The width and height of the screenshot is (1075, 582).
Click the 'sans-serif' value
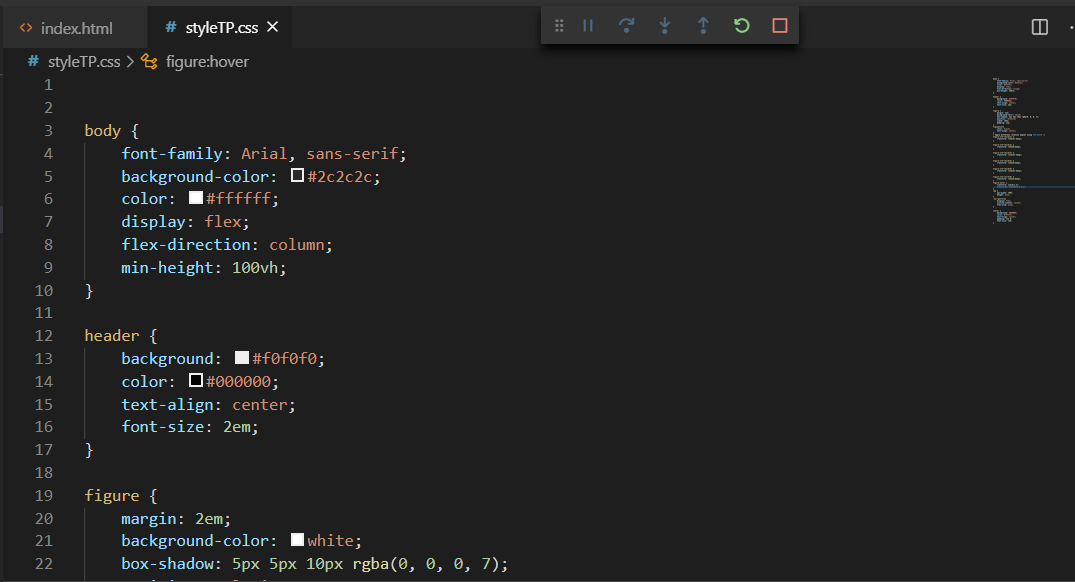(x=352, y=154)
